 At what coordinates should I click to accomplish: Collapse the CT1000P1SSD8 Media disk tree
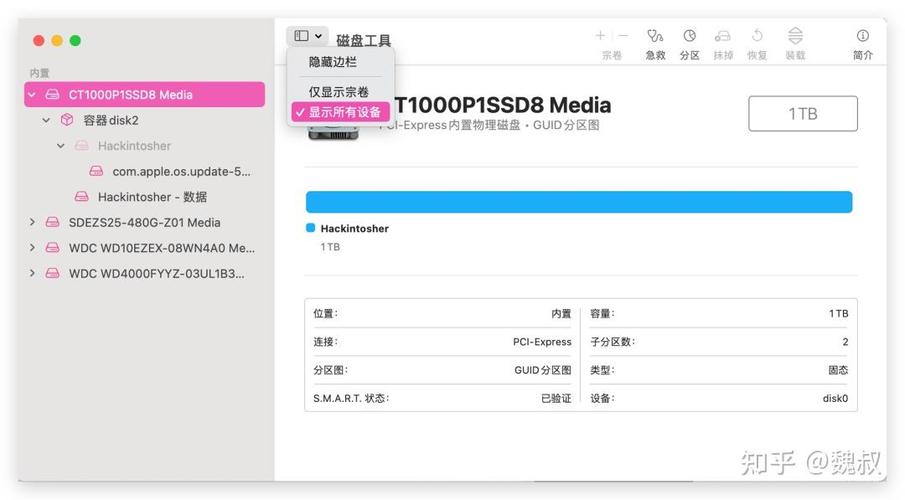32,95
